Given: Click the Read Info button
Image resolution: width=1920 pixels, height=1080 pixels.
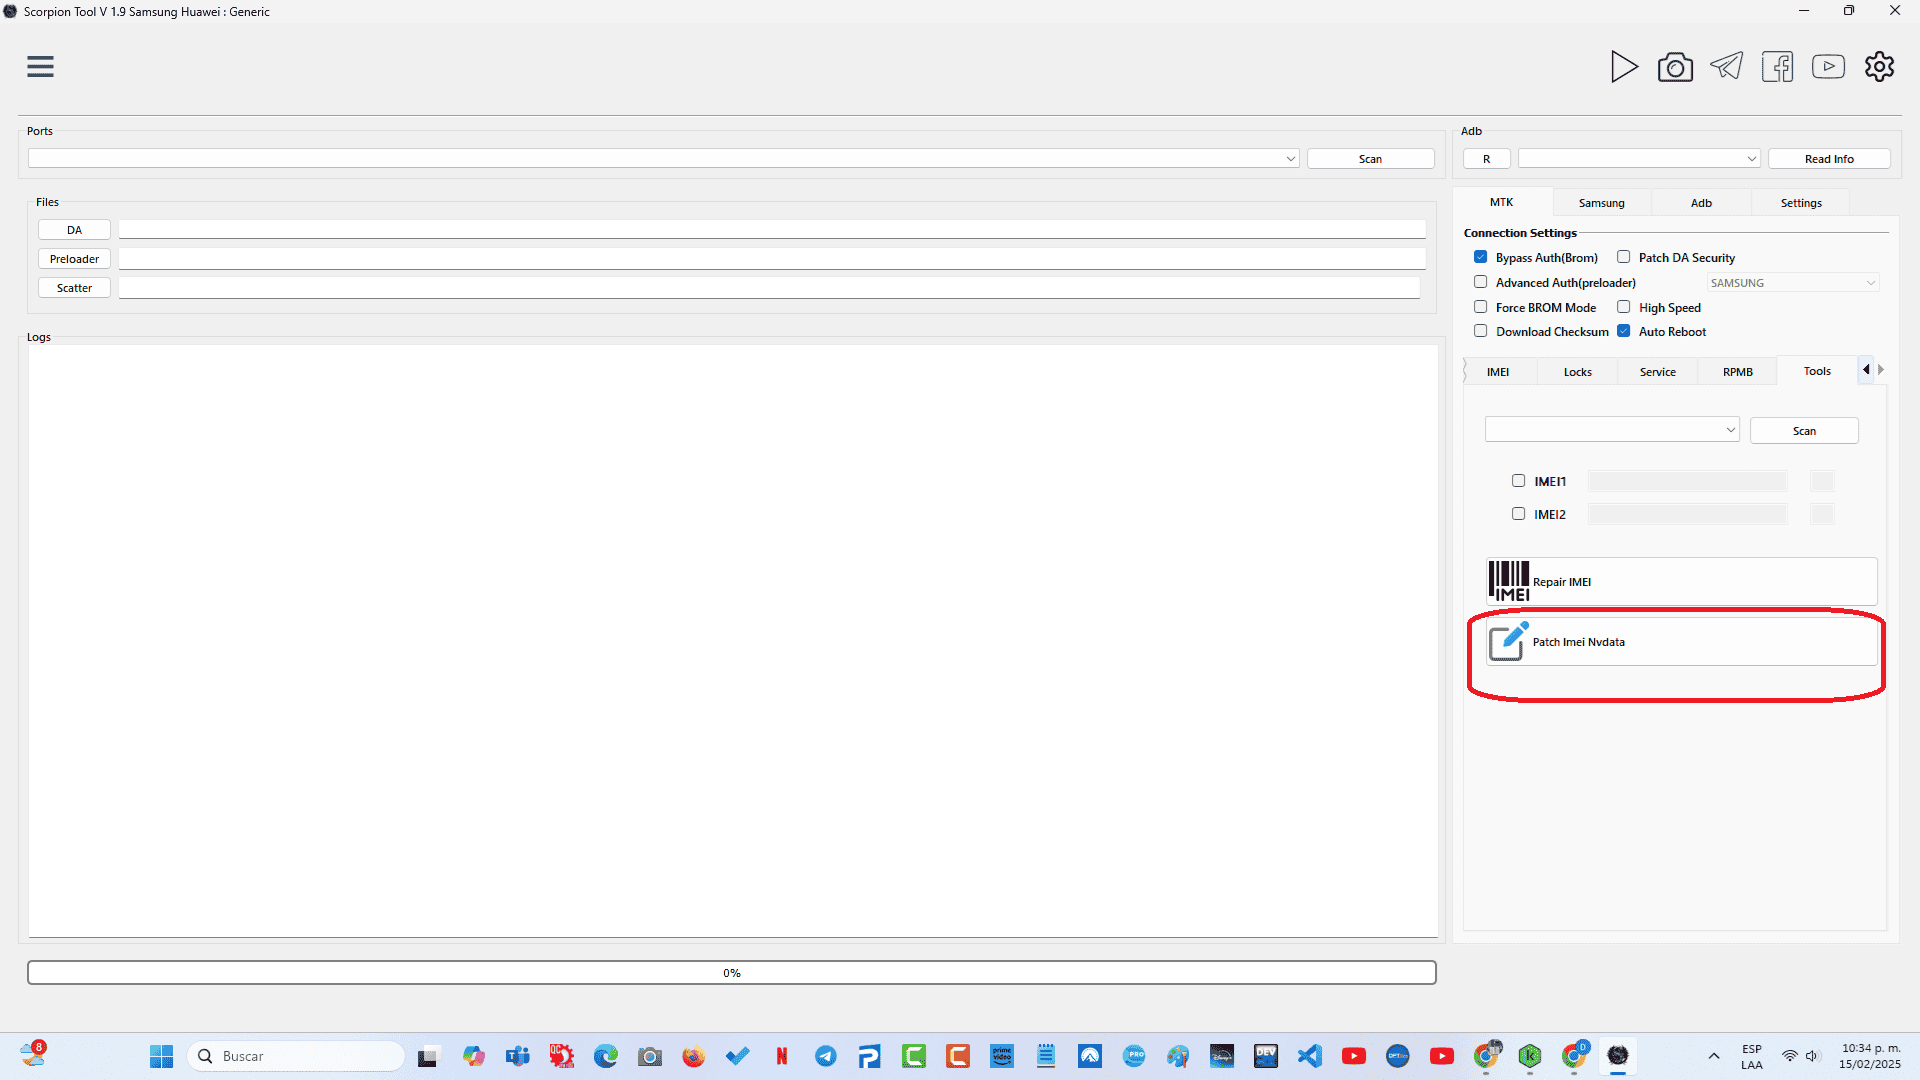Looking at the screenshot, I should pyautogui.click(x=1829, y=158).
